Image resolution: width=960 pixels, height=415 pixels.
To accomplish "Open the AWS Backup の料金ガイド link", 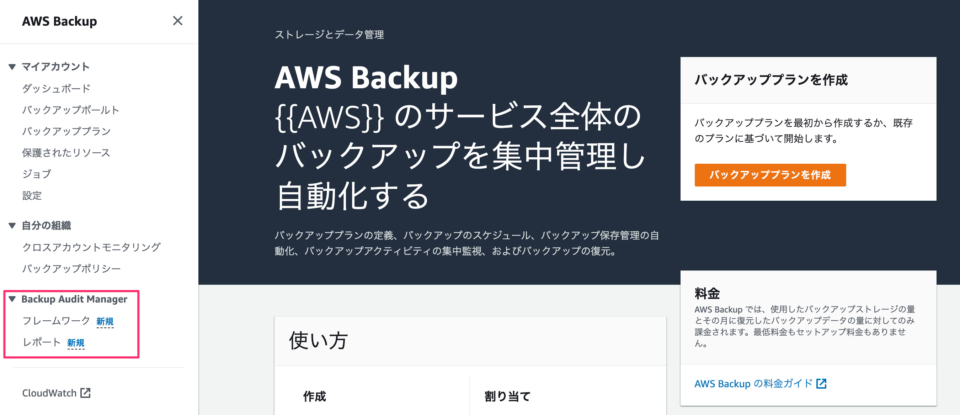I will (x=754, y=384).
